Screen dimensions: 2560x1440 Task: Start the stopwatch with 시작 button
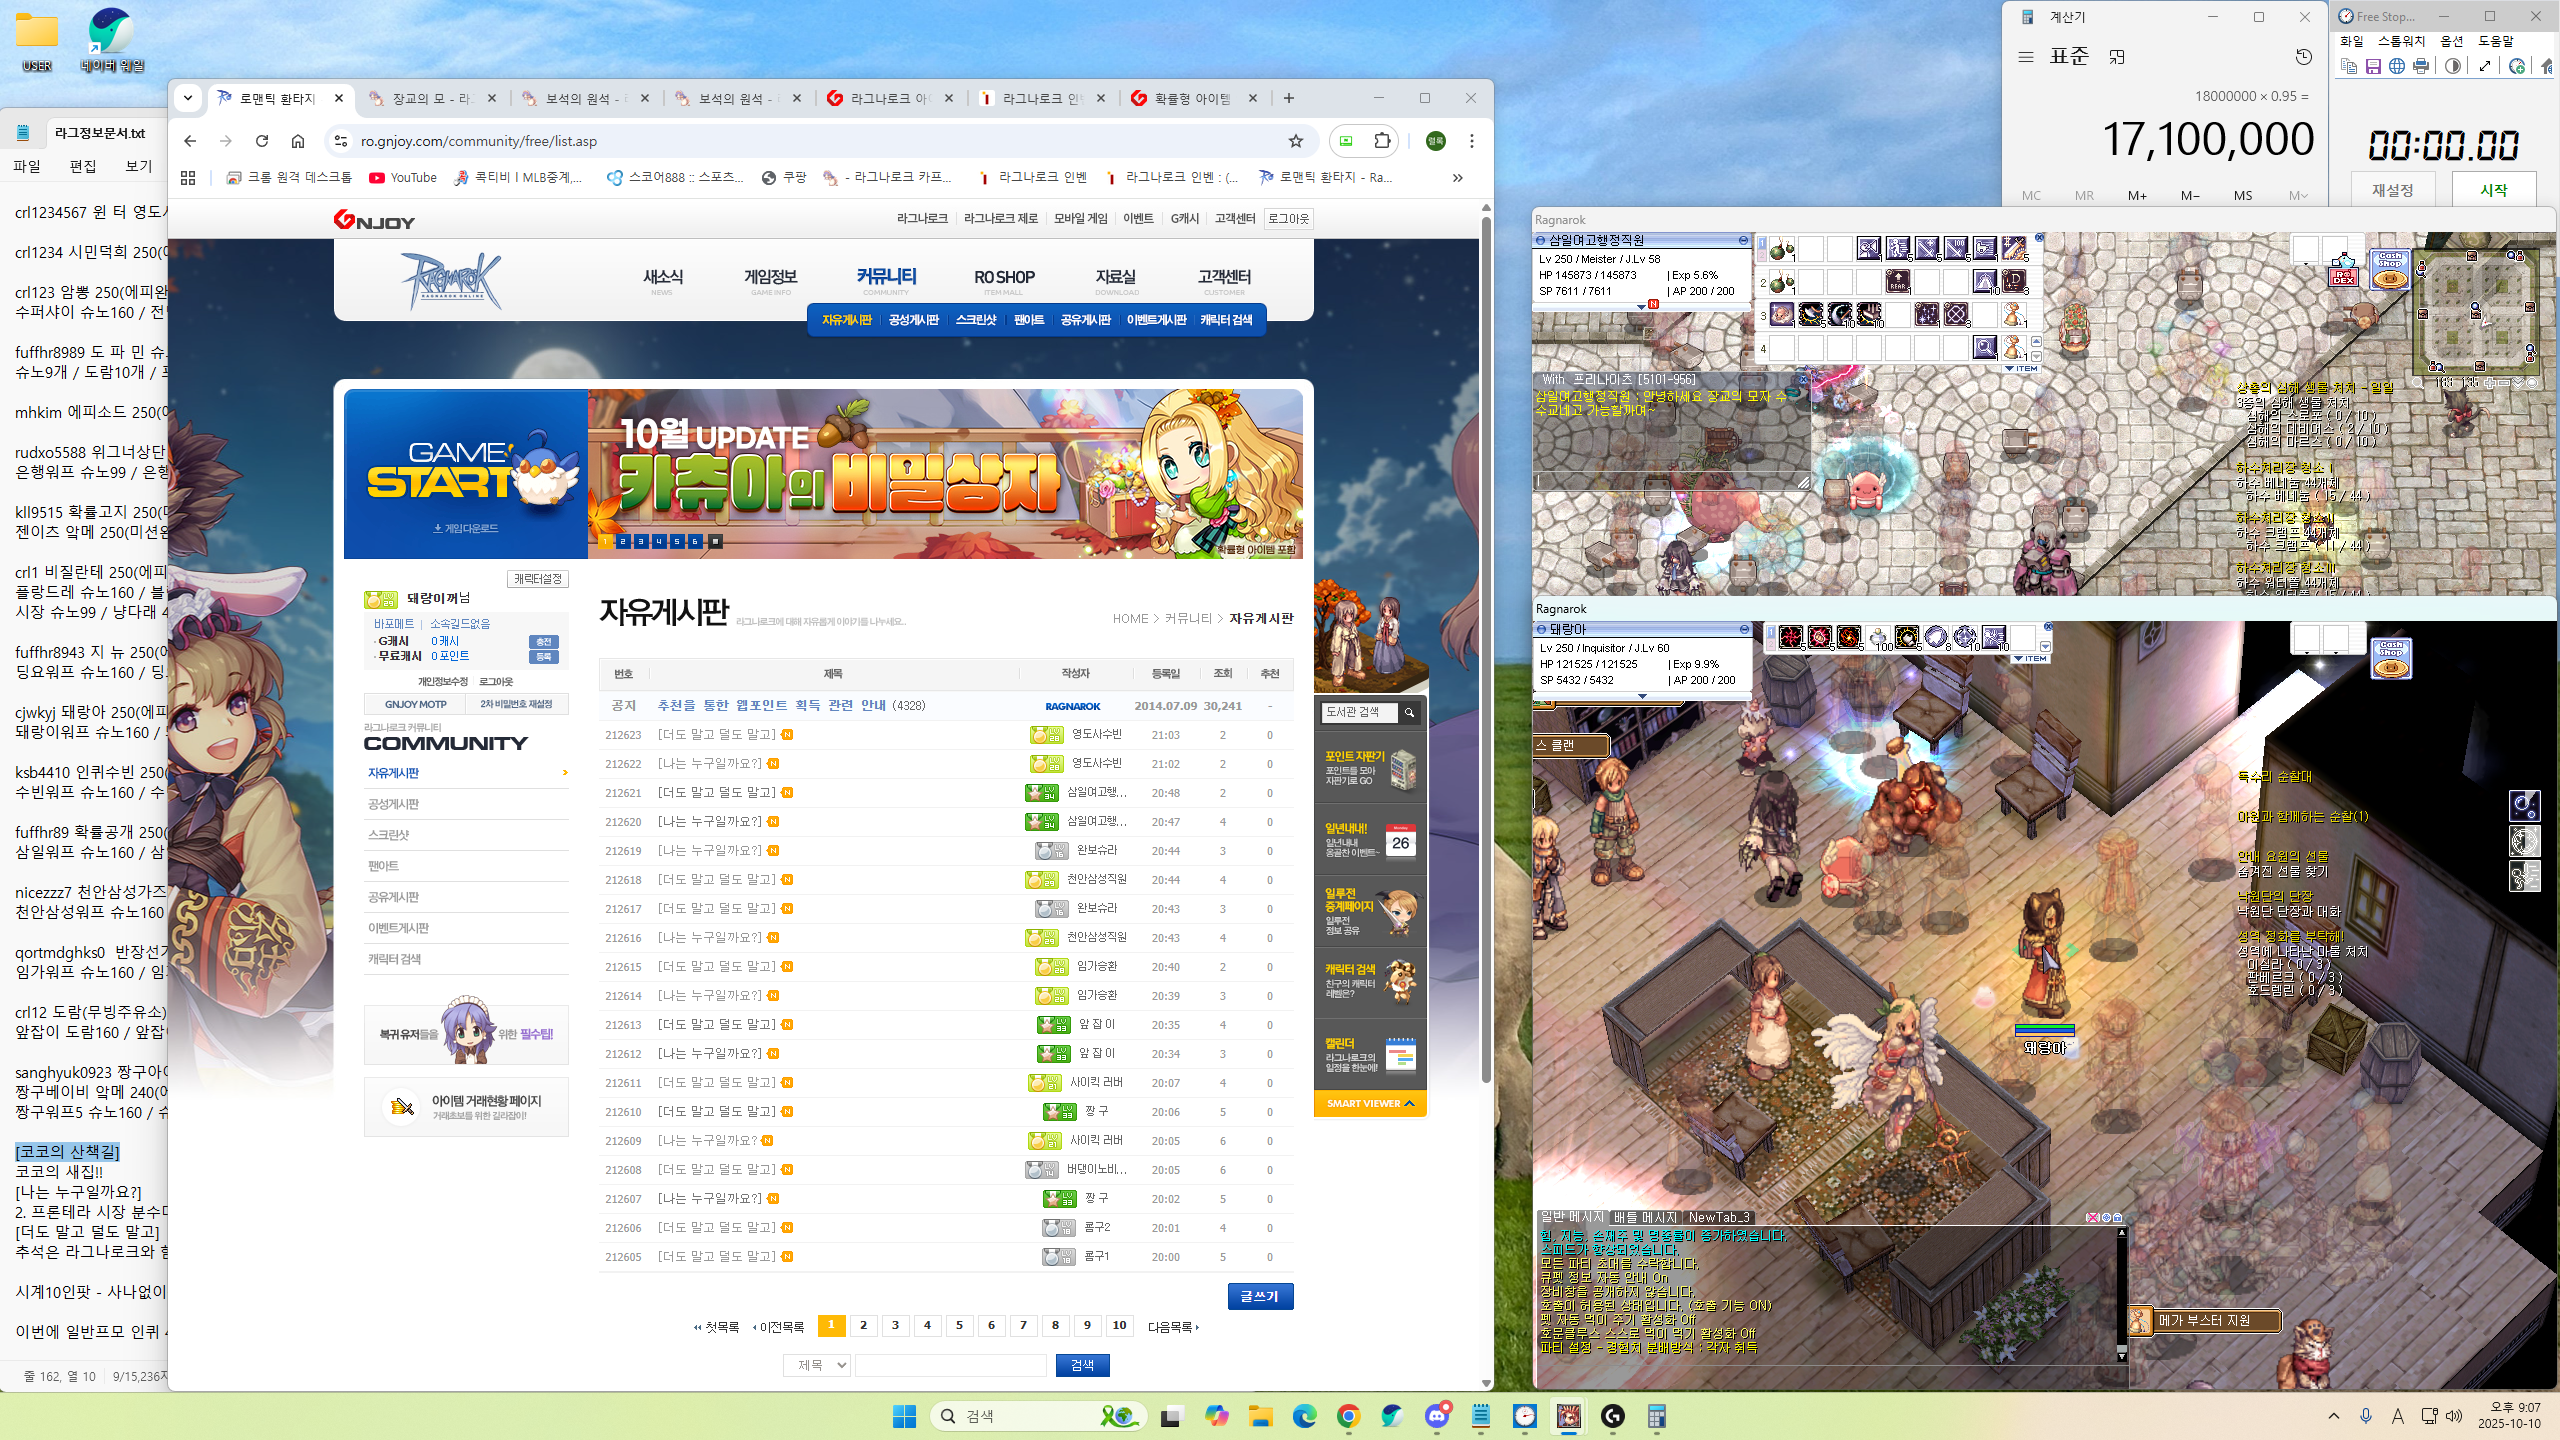(2493, 190)
